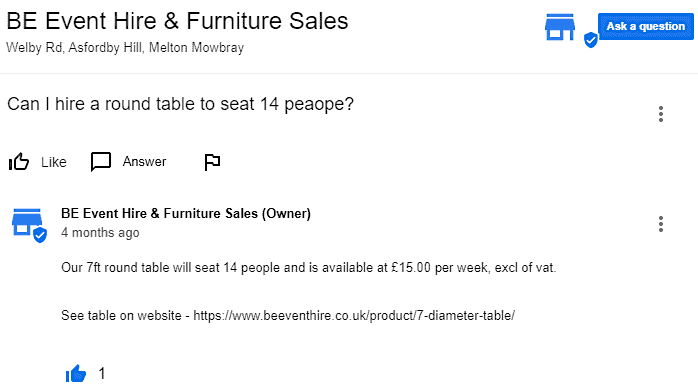Click the Answer label

click(x=144, y=162)
